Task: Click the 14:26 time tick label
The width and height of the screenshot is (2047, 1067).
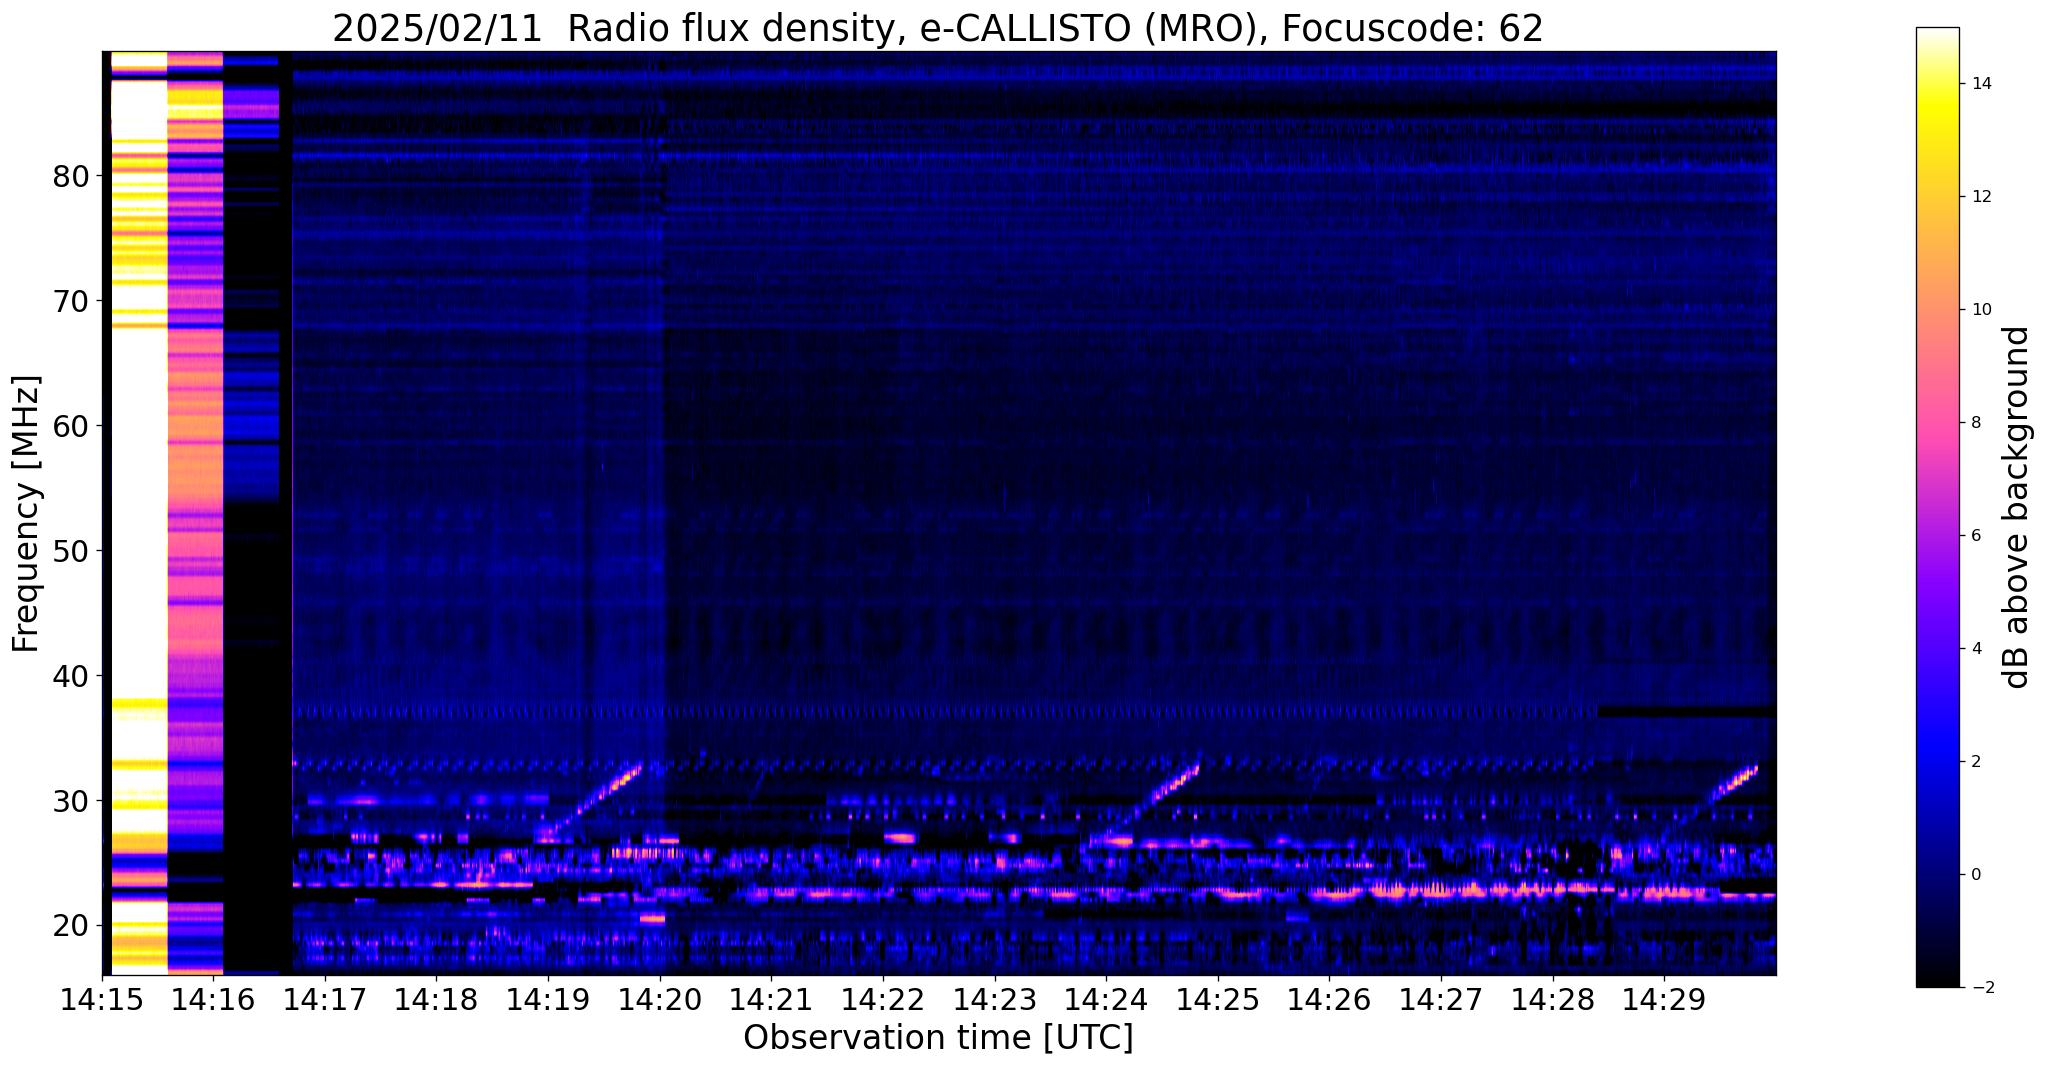Action: pyautogui.click(x=1329, y=1000)
